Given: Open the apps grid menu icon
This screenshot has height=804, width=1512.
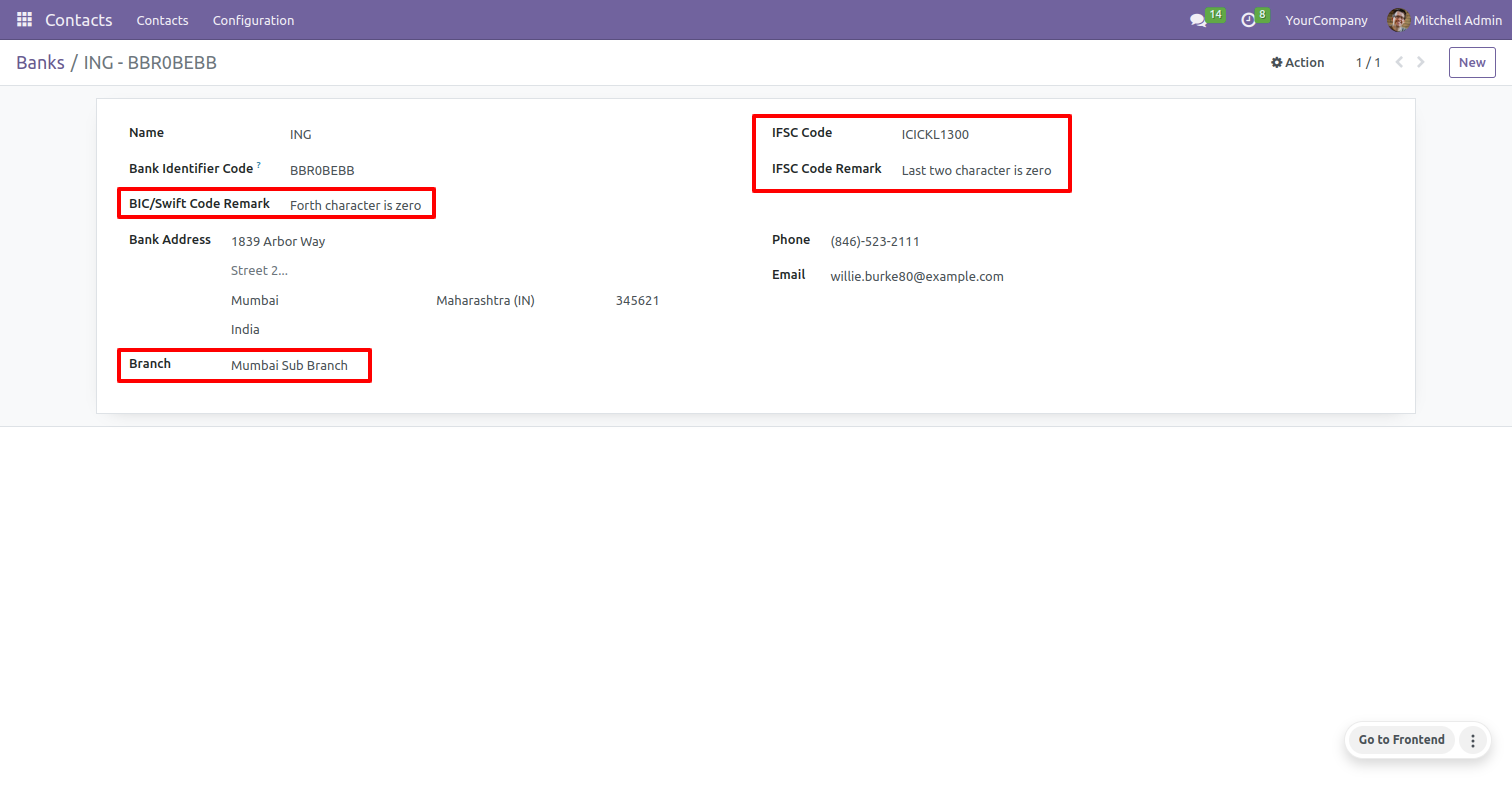Looking at the screenshot, I should 24,20.
